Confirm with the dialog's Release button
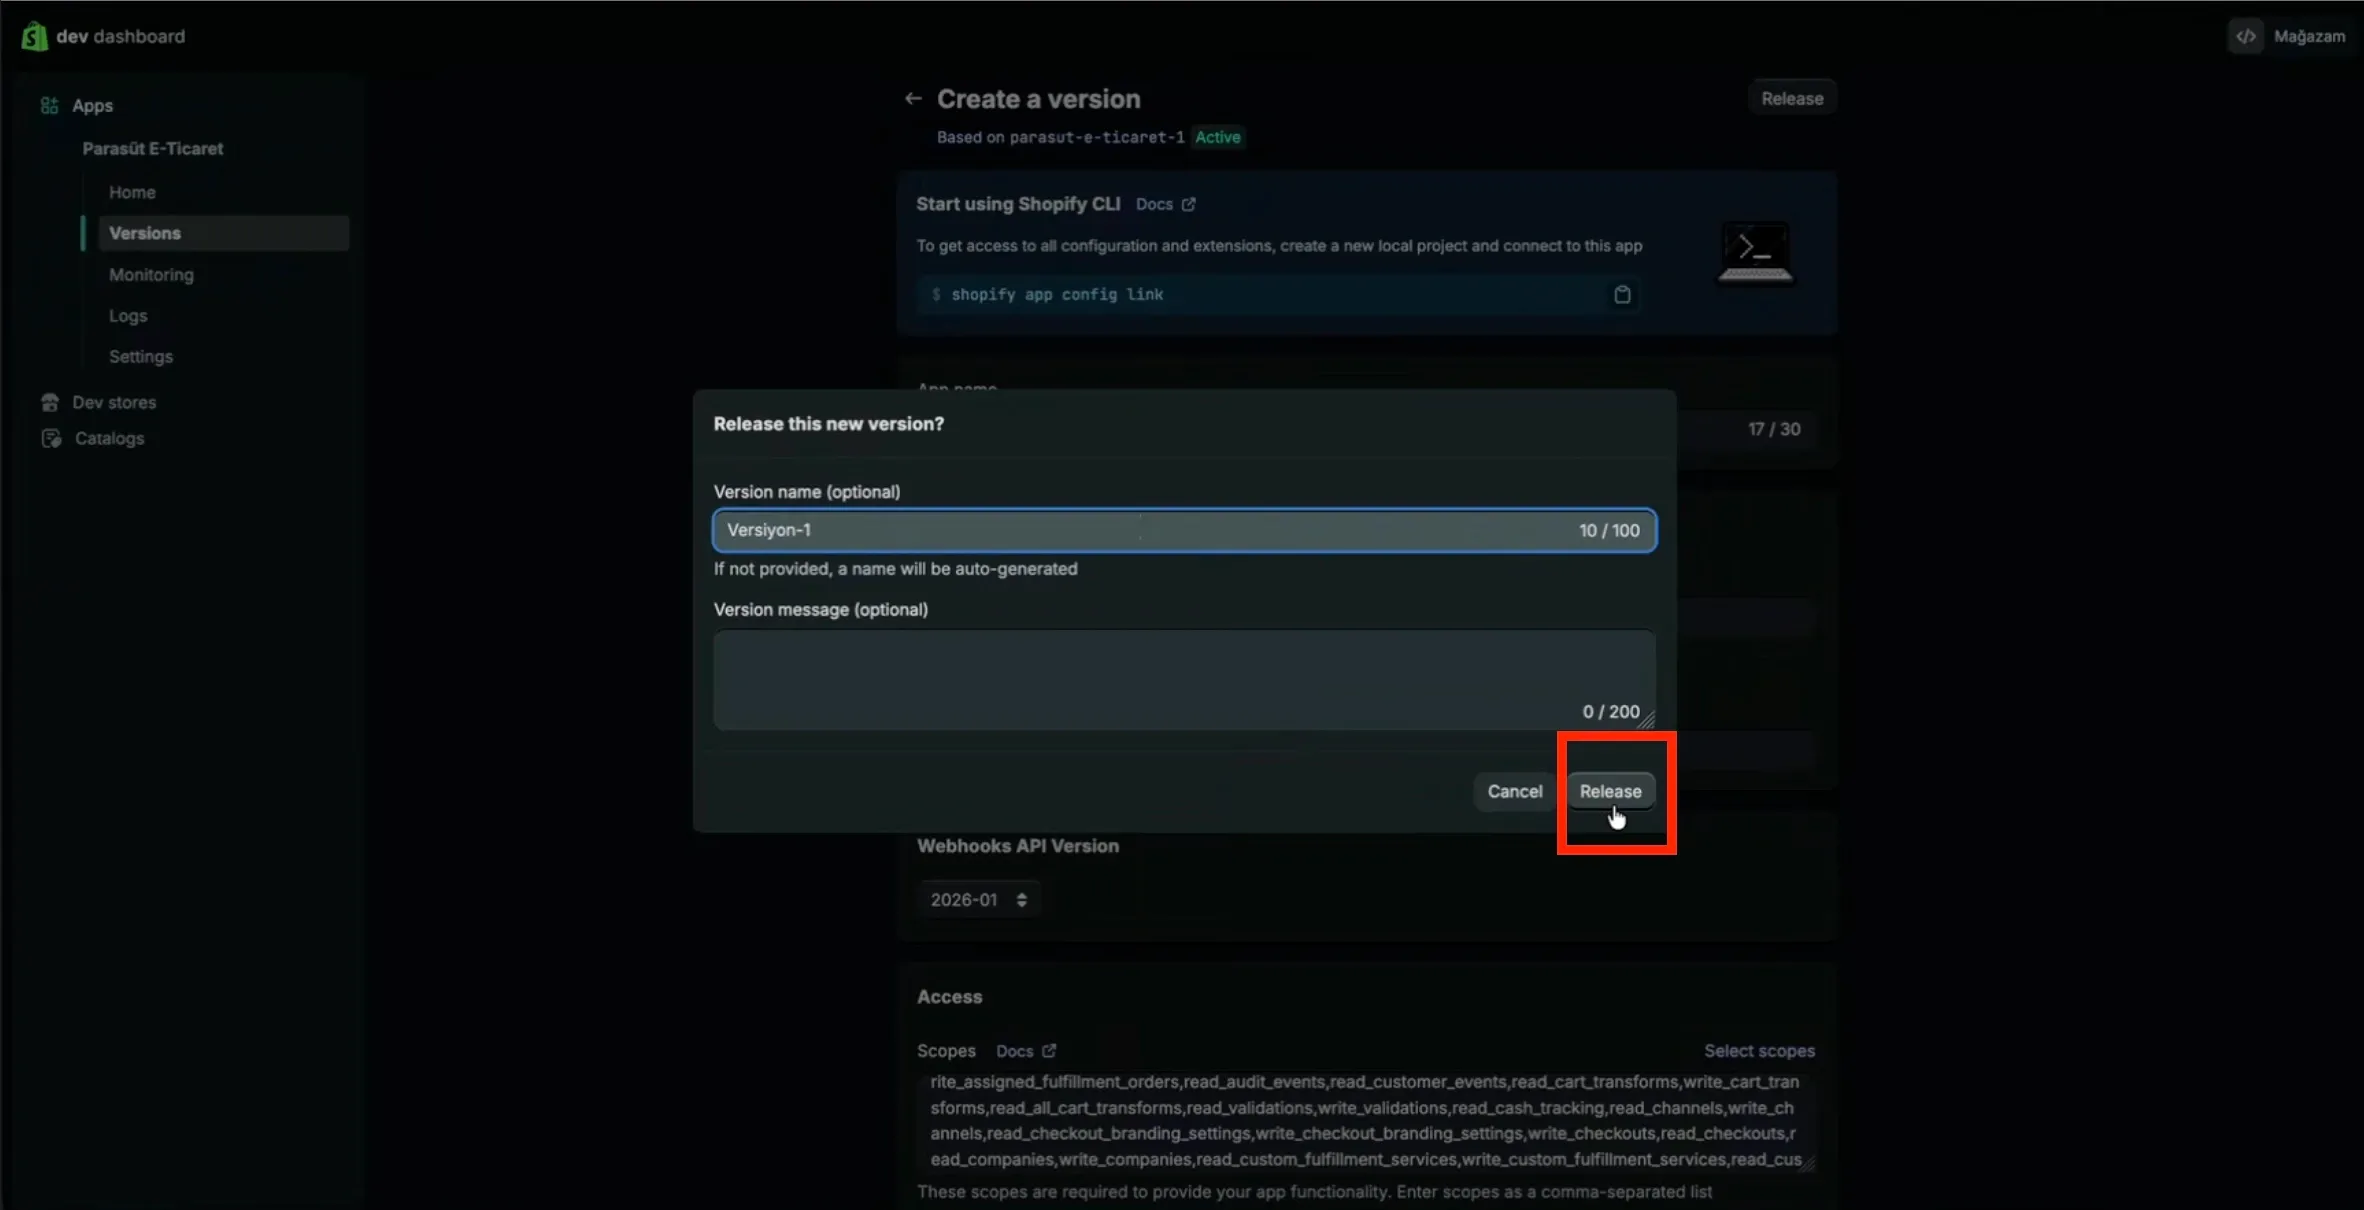Viewport: 2364px width, 1210px height. coord(1610,791)
